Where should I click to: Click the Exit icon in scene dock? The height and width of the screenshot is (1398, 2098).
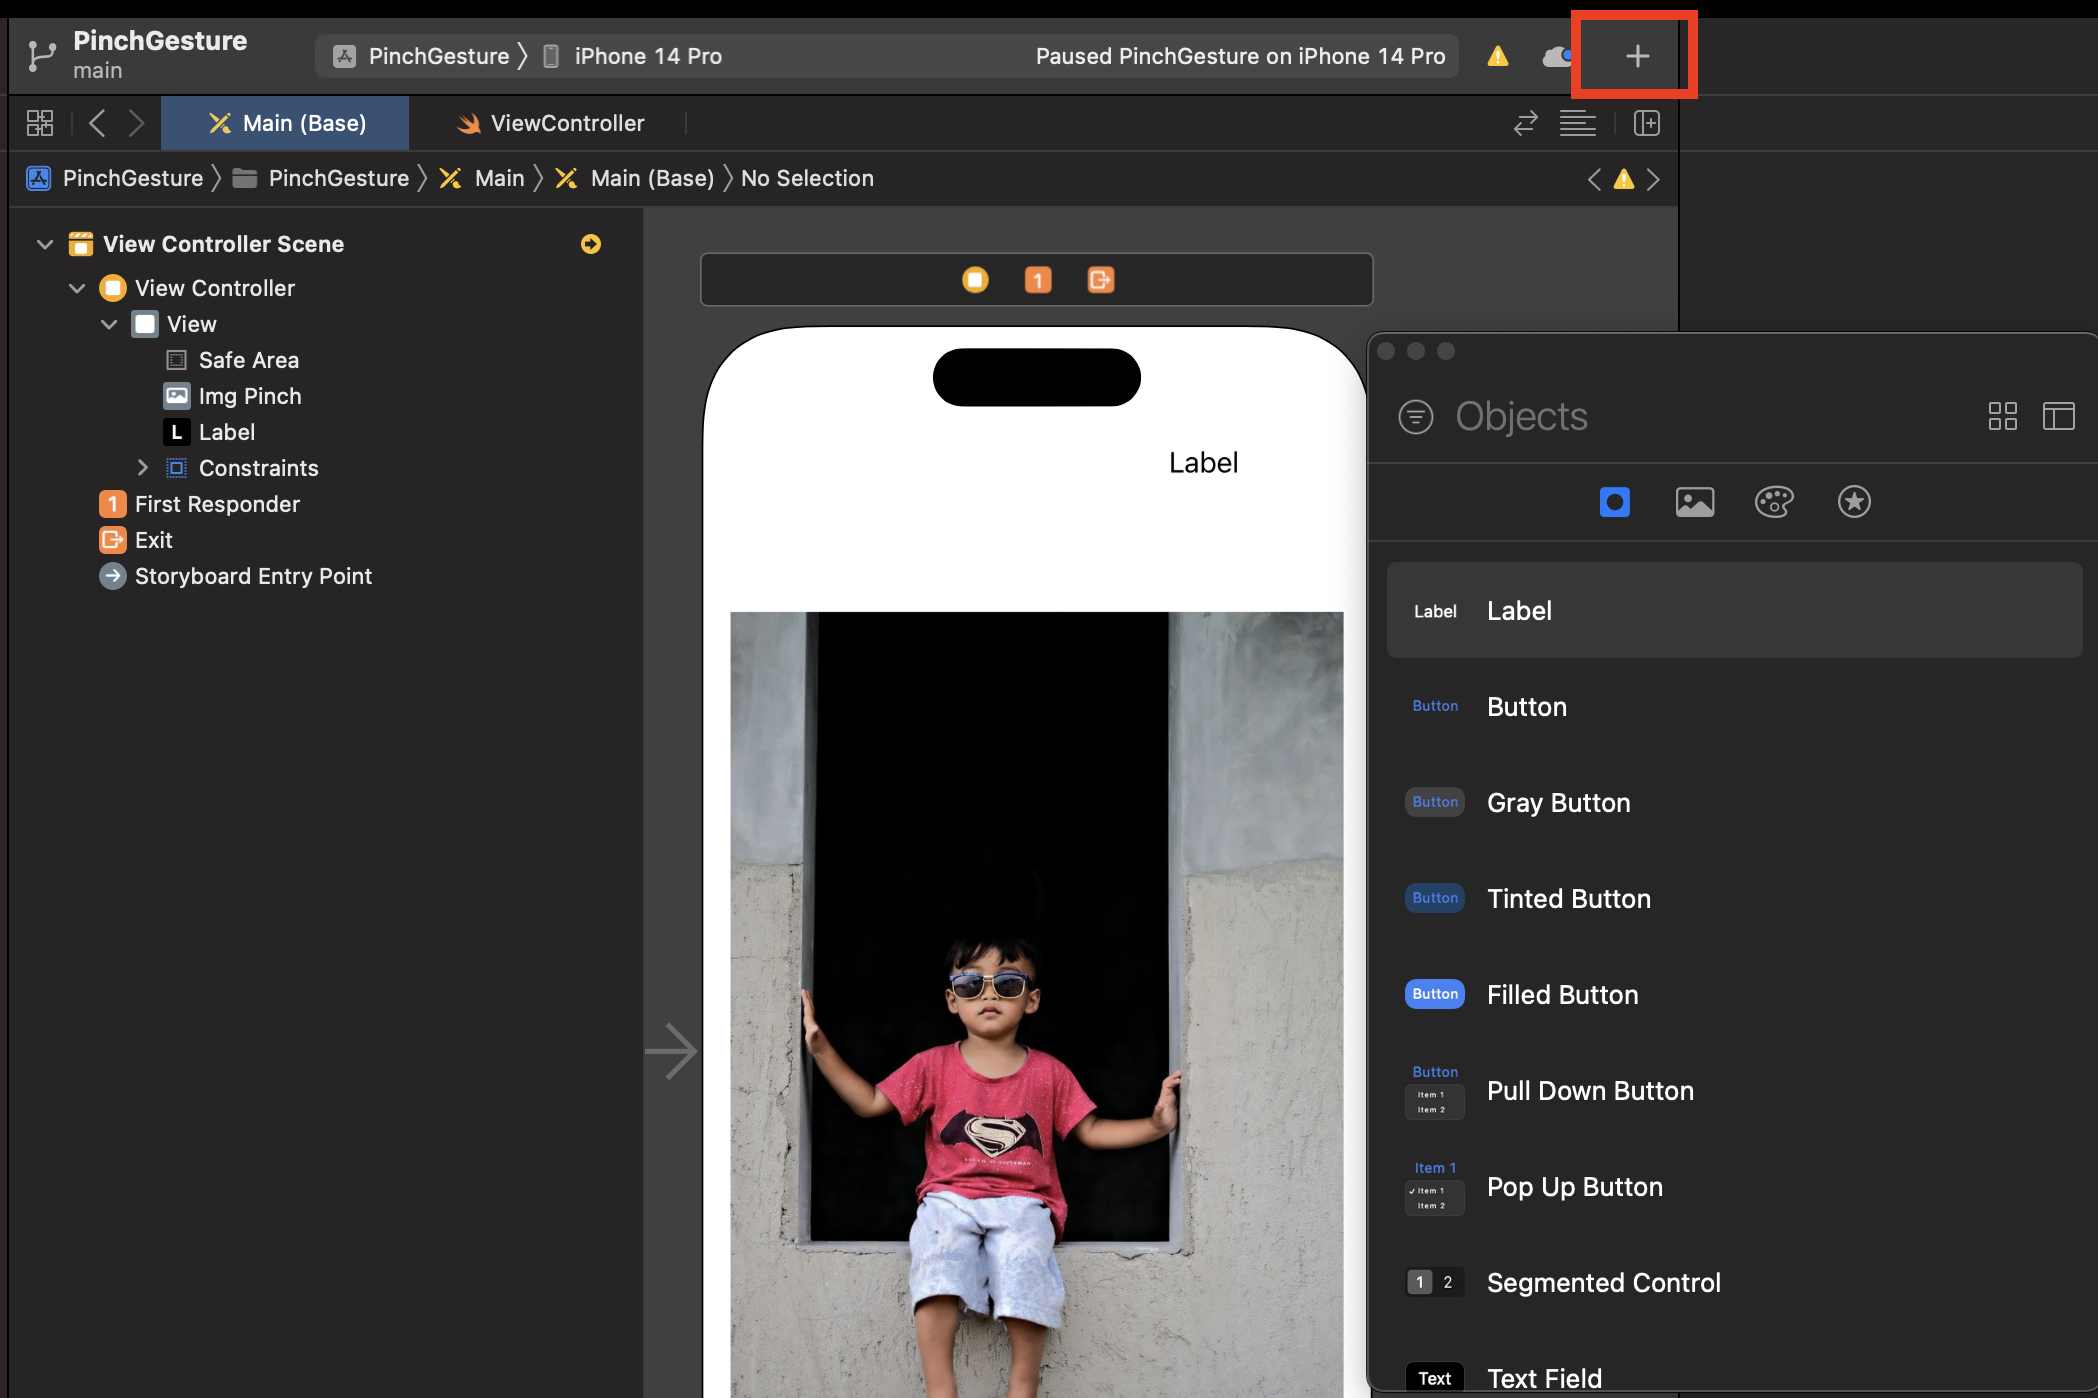[1100, 280]
